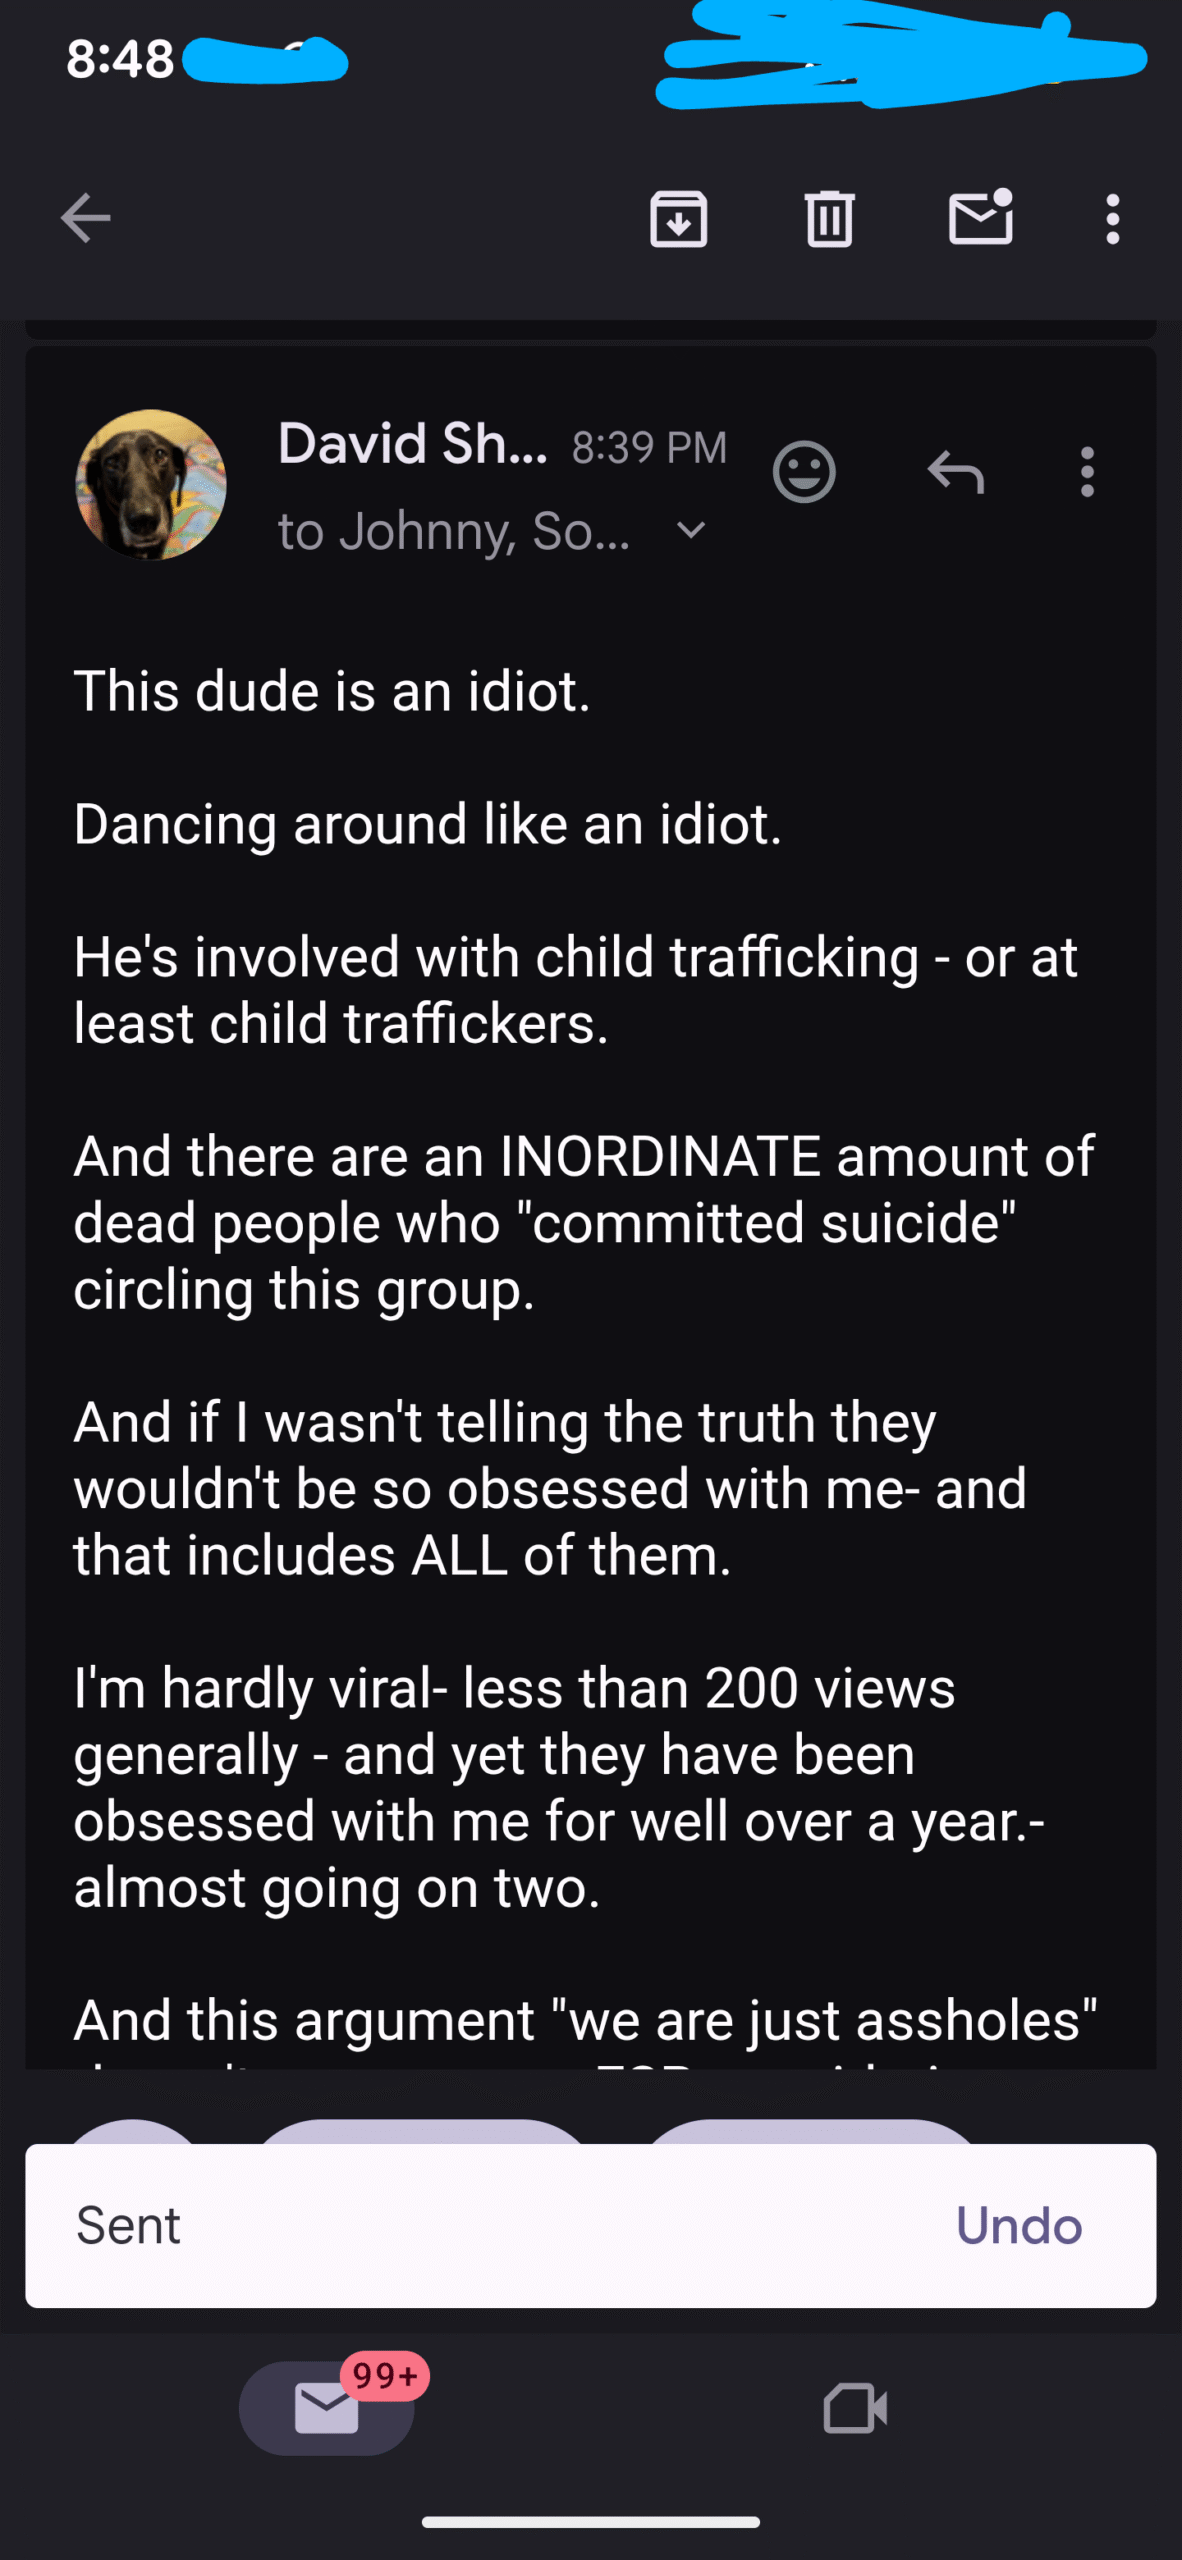The height and width of the screenshot is (2560, 1182).
Task: Delete the email with the trash icon
Action: pos(829,218)
